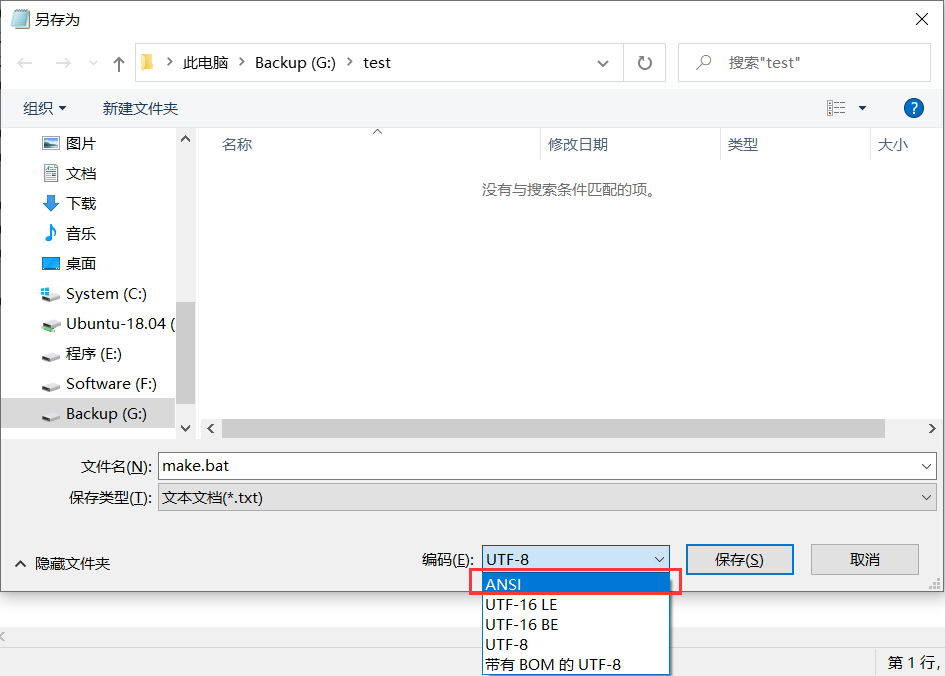Click the change view layout icon

[x=835, y=108]
